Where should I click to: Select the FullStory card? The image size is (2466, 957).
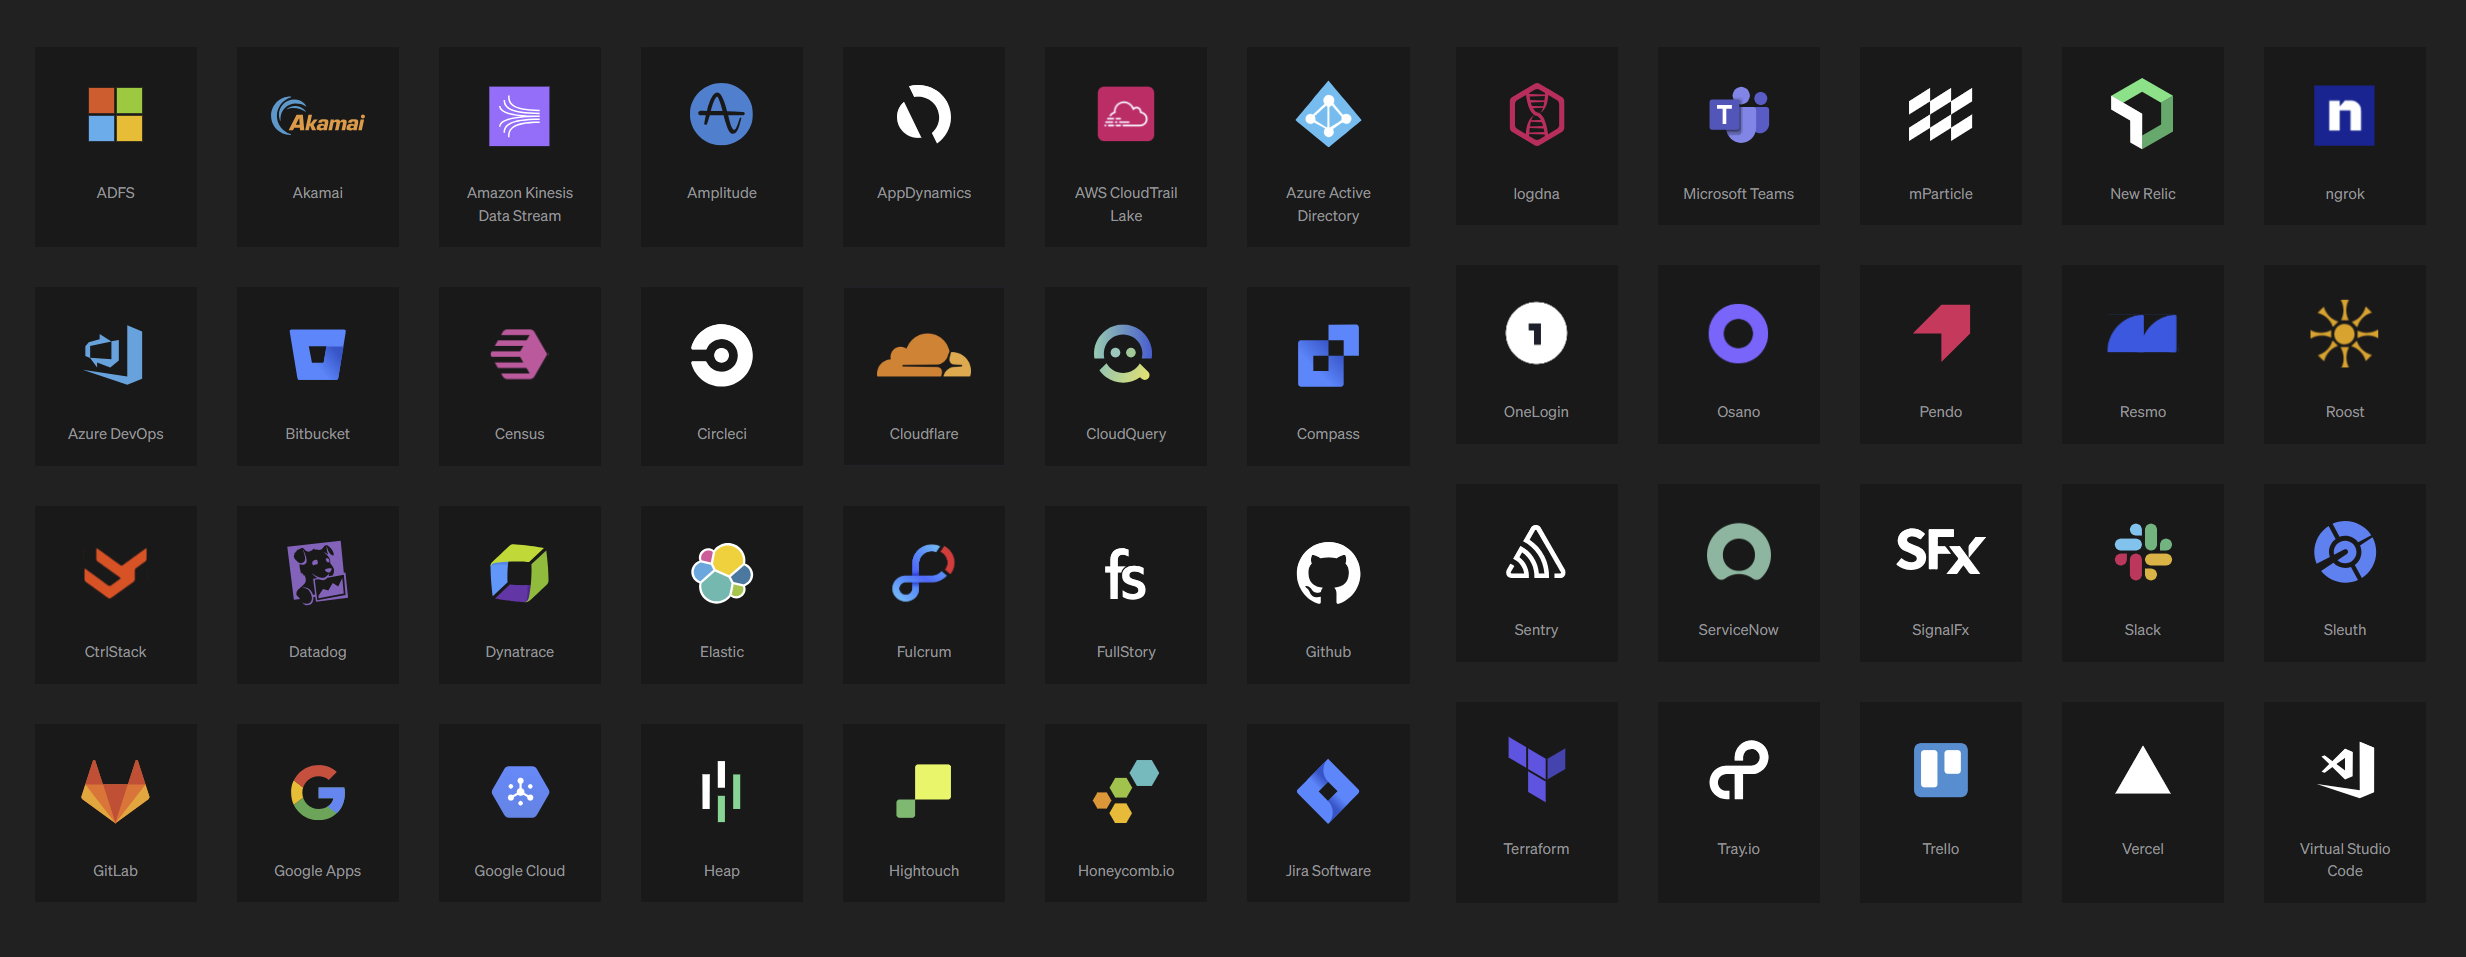click(x=1126, y=594)
